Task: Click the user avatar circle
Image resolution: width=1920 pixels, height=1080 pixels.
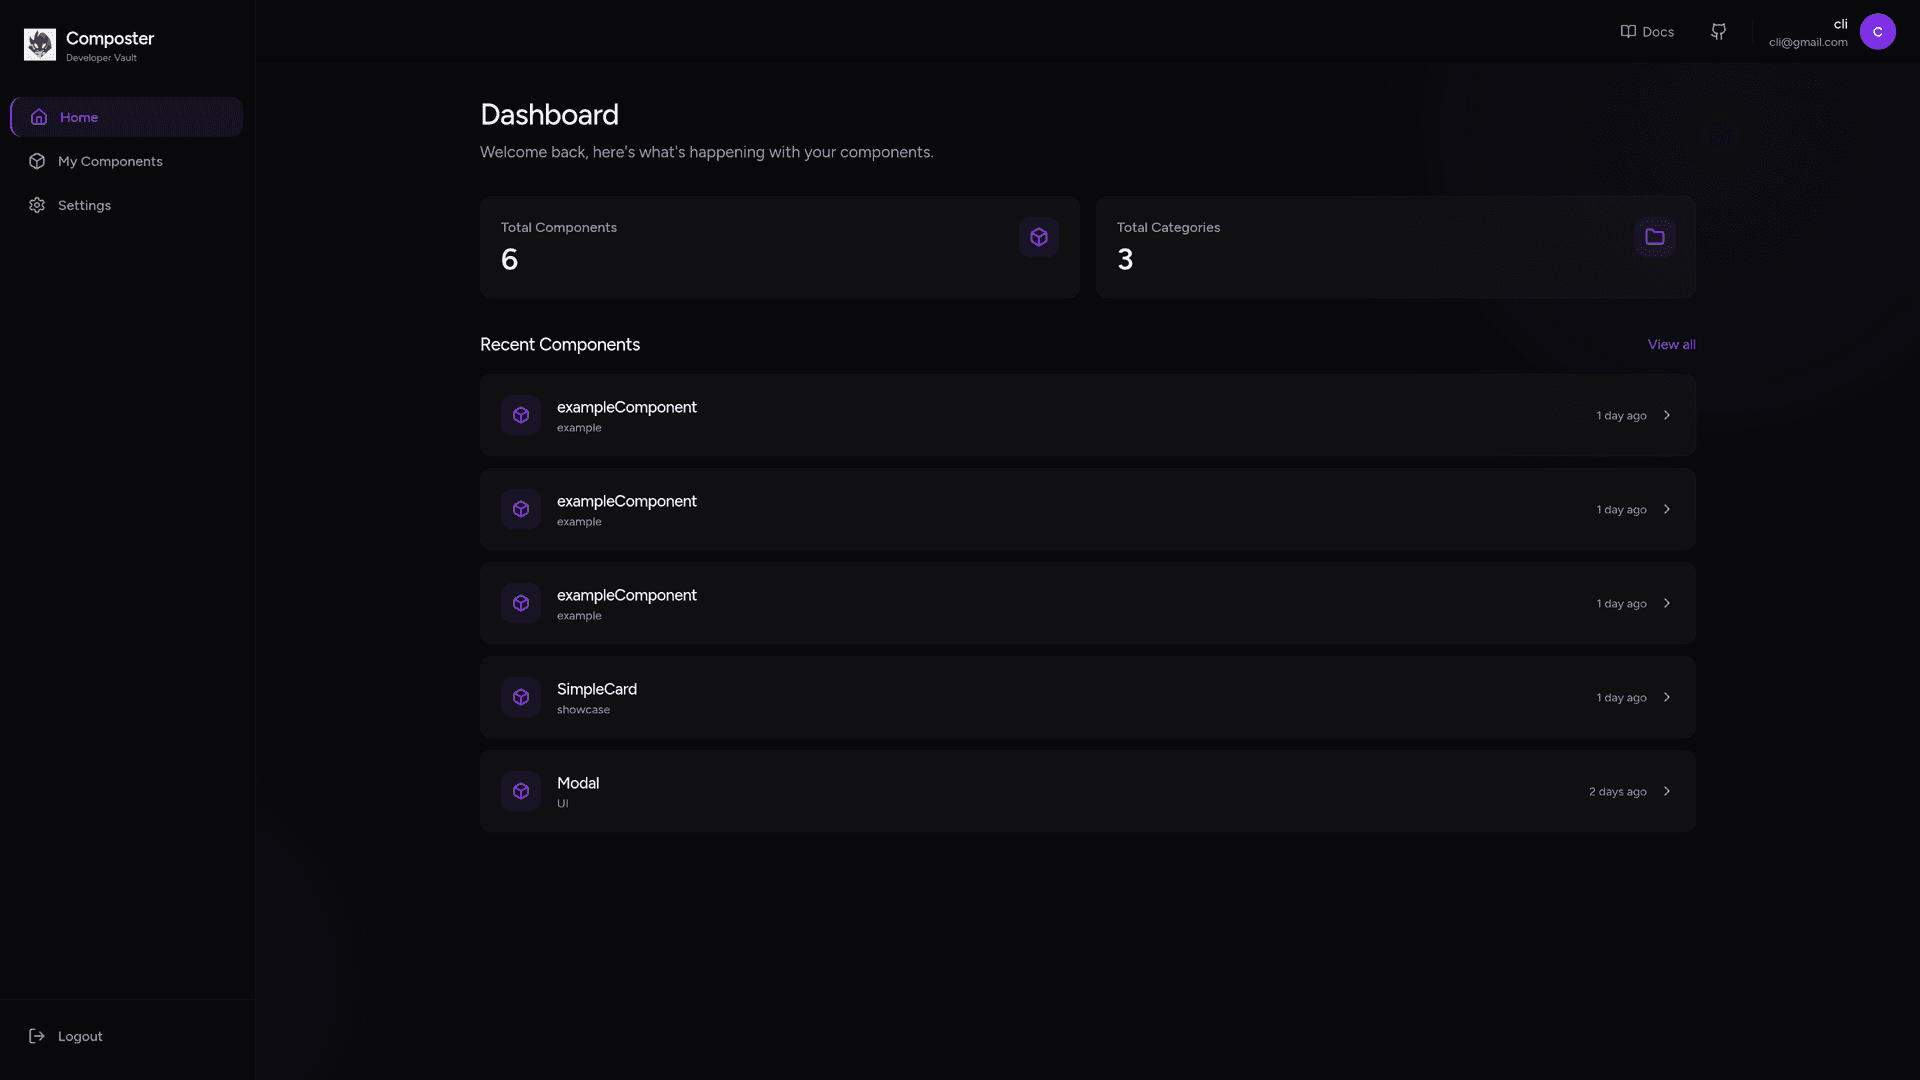Action: 1877,32
